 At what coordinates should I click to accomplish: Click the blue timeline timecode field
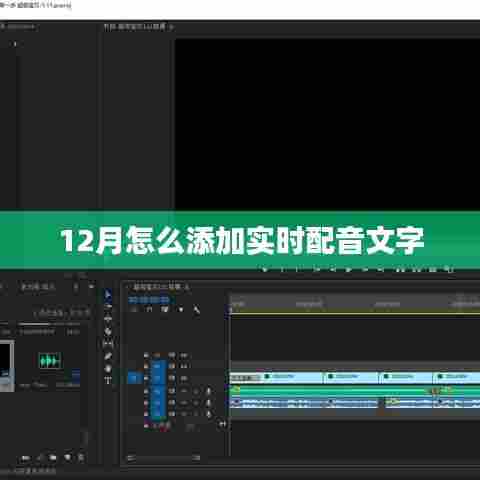pyautogui.click(x=149, y=300)
